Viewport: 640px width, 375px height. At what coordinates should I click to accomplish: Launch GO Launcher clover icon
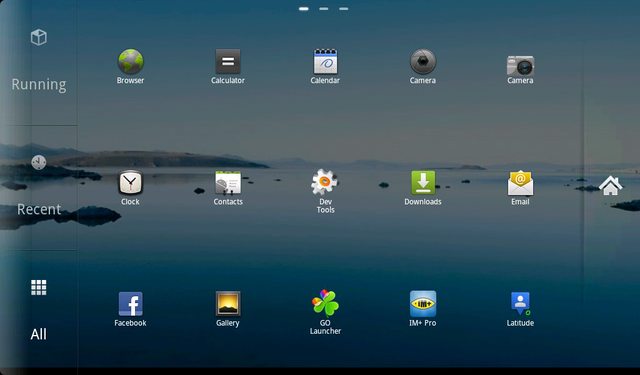325,303
